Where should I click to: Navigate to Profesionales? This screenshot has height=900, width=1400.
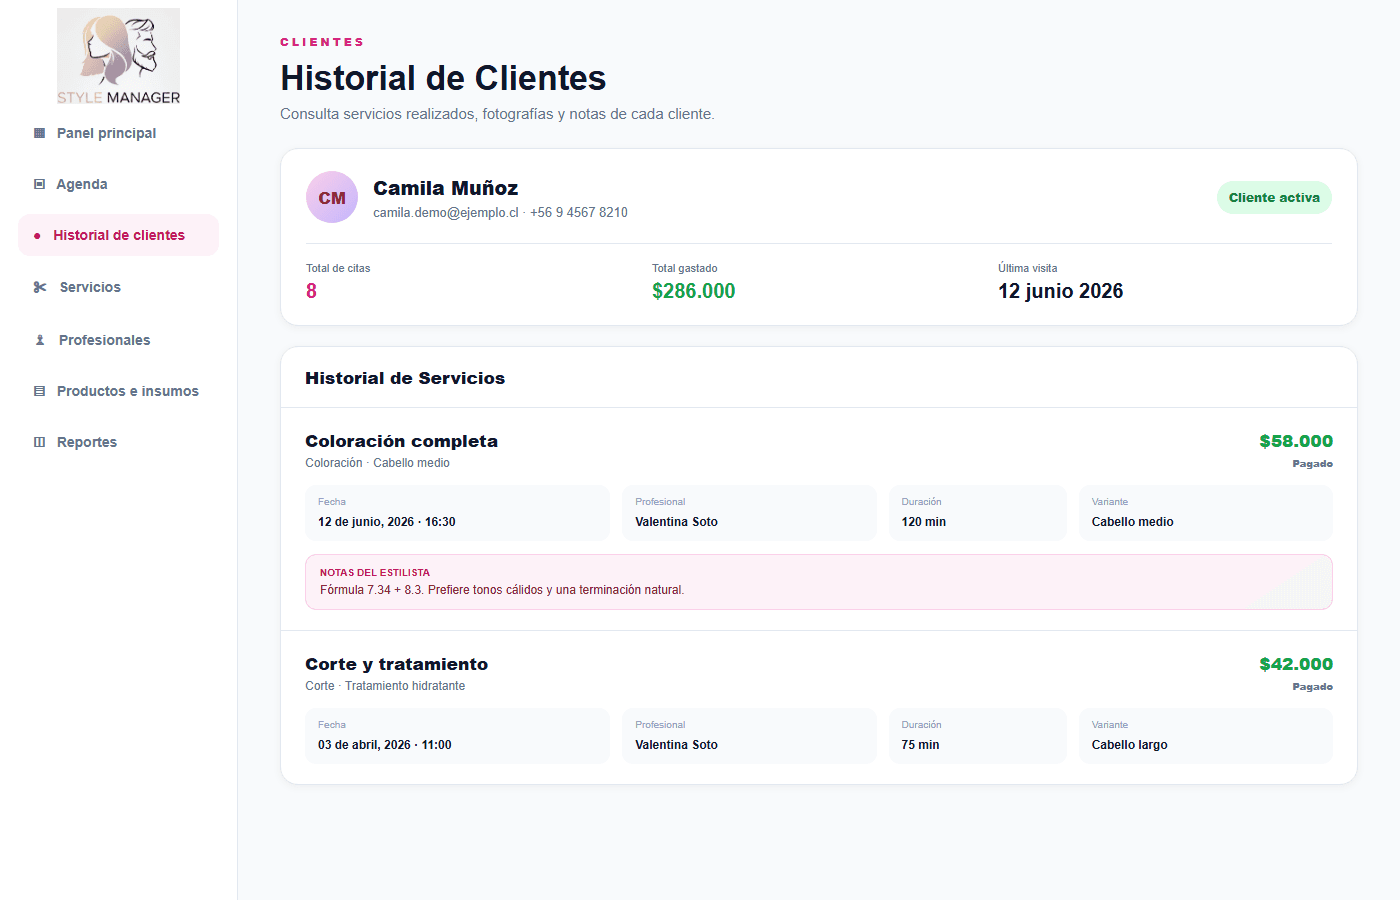tap(118, 340)
